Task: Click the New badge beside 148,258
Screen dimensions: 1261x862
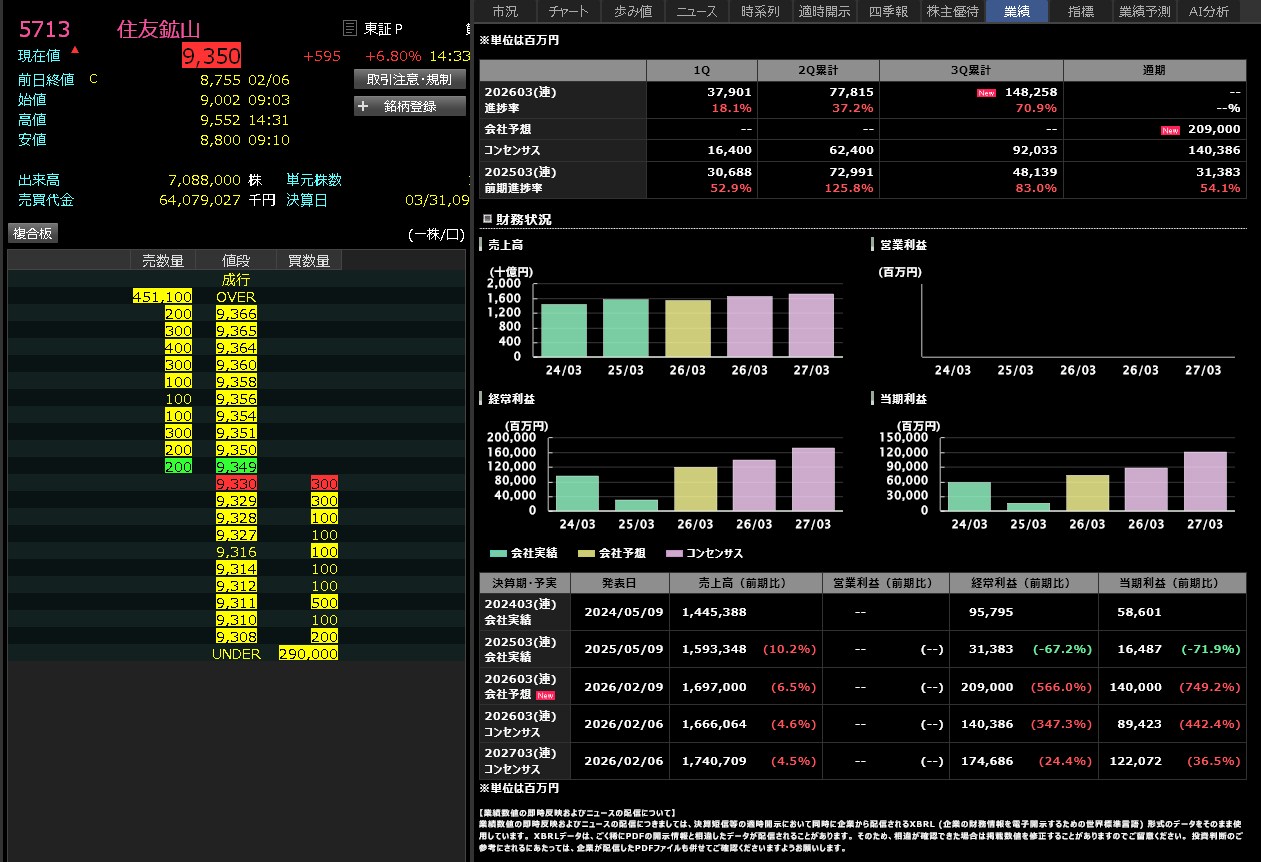Action: (x=987, y=92)
